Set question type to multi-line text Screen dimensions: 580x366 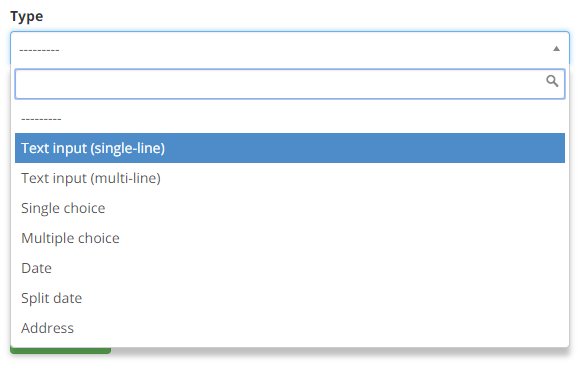(x=290, y=178)
